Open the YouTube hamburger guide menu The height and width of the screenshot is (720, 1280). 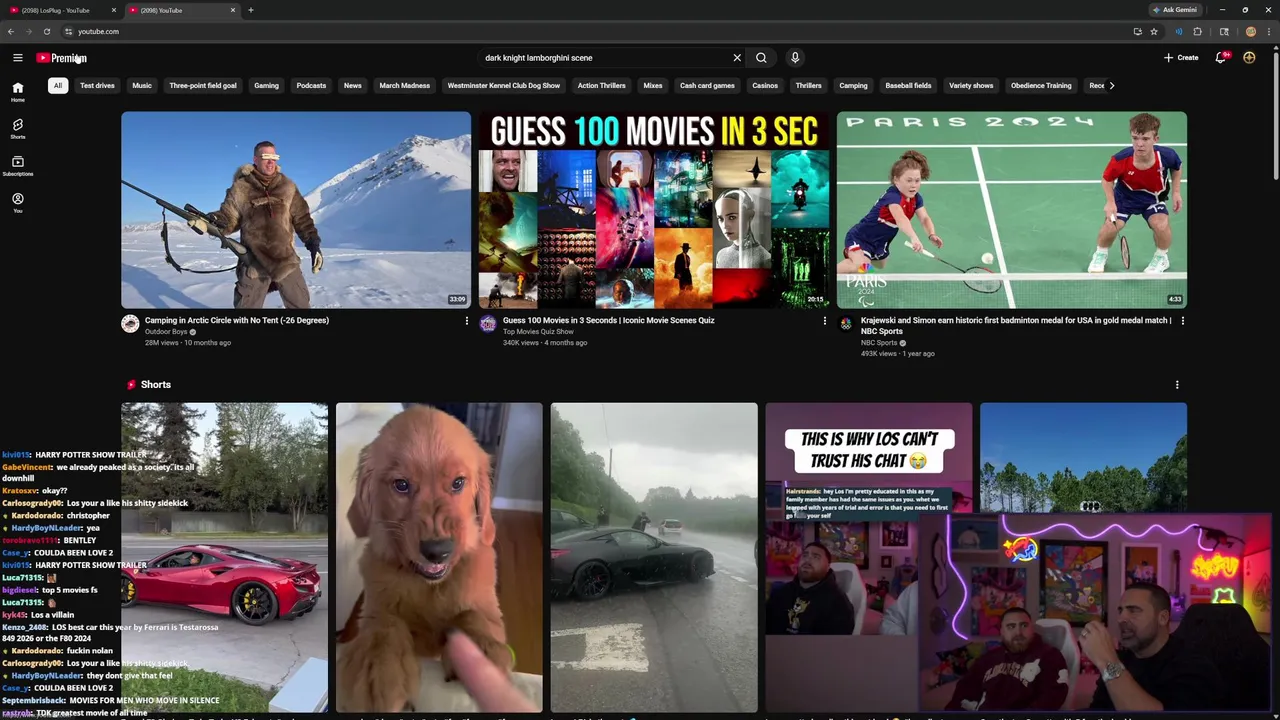pyautogui.click(x=17, y=58)
